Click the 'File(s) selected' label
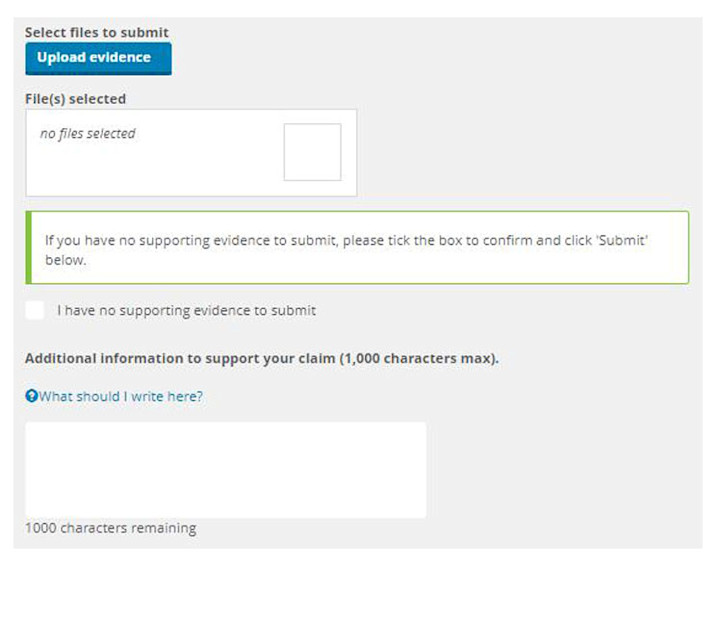The image size is (720, 643). (75, 99)
